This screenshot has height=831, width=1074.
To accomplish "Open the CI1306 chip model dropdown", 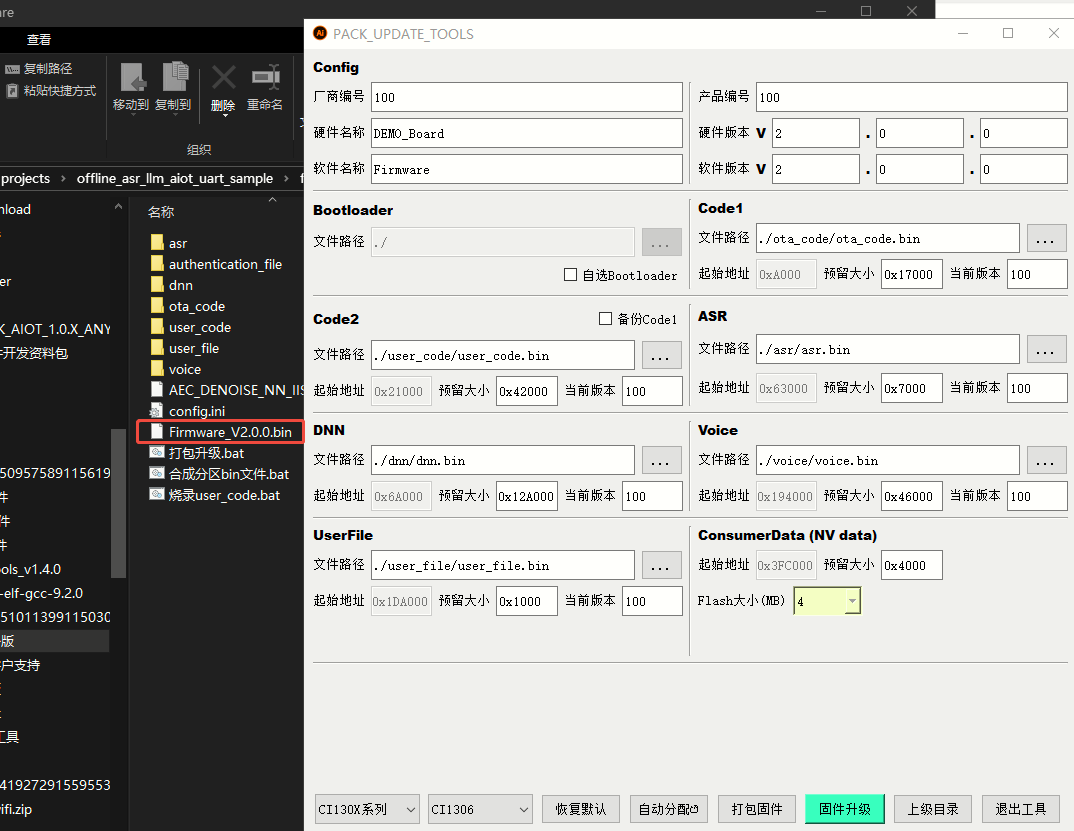I will coord(480,809).
